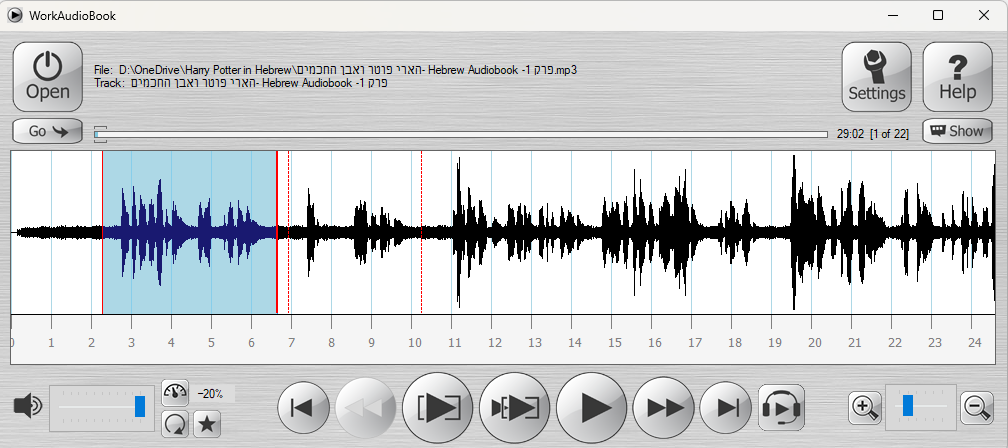
Task: Zoom out the waveform with minus magnifier
Action: (x=976, y=408)
